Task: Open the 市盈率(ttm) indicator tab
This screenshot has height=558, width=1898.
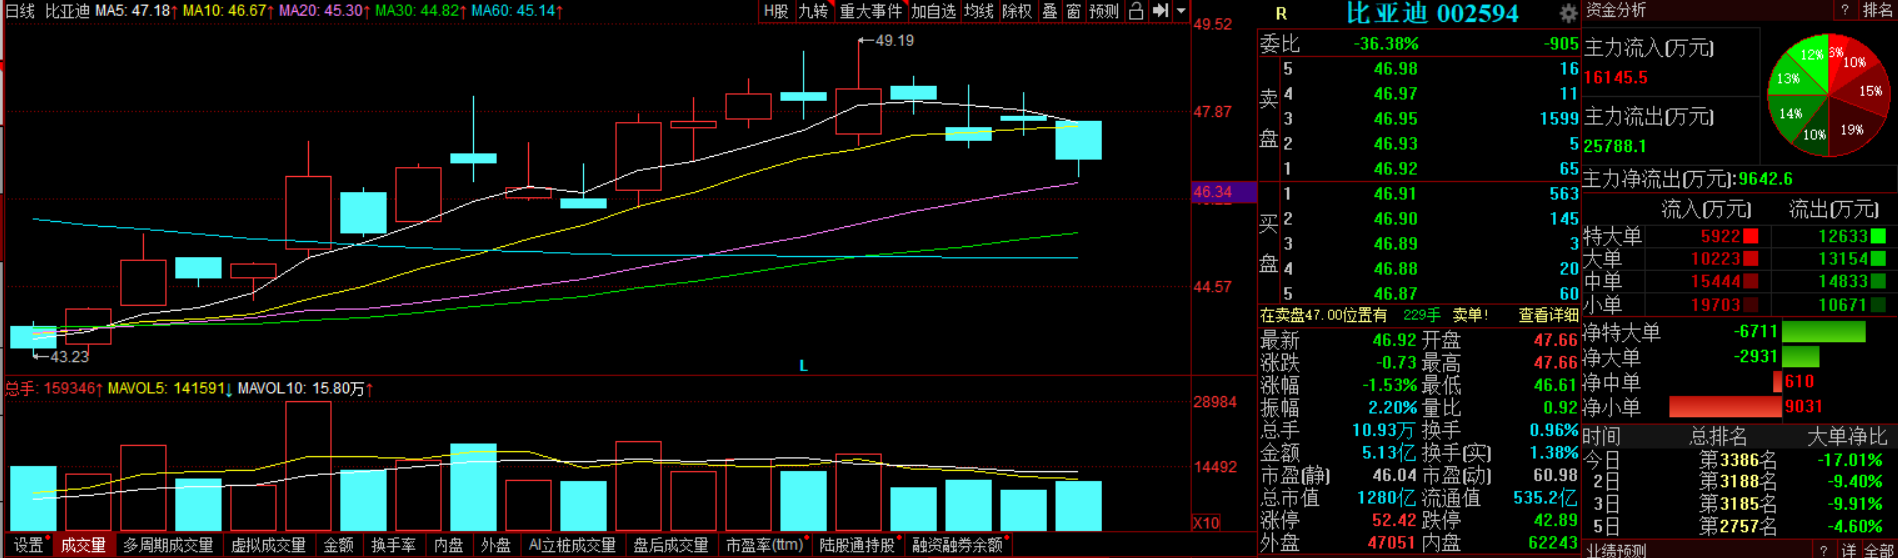Action: coord(765,545)
